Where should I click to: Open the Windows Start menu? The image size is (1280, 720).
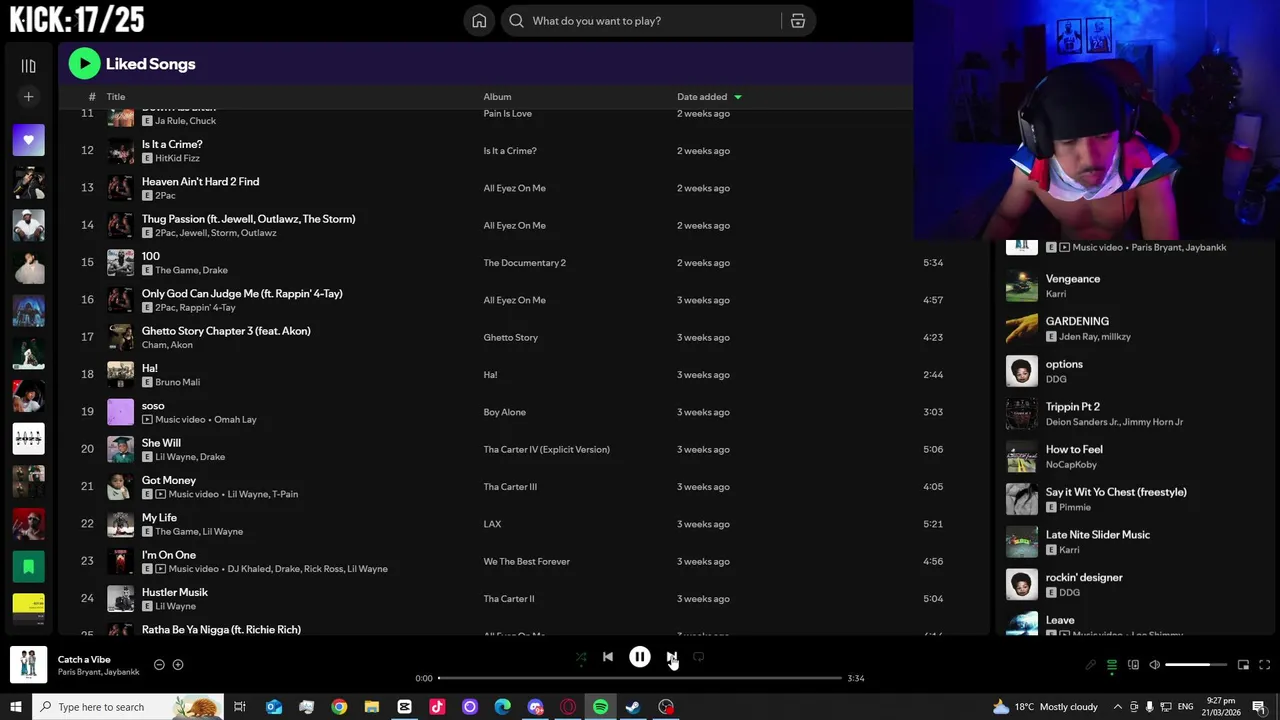pyautogui.click(x=15, y=707)
